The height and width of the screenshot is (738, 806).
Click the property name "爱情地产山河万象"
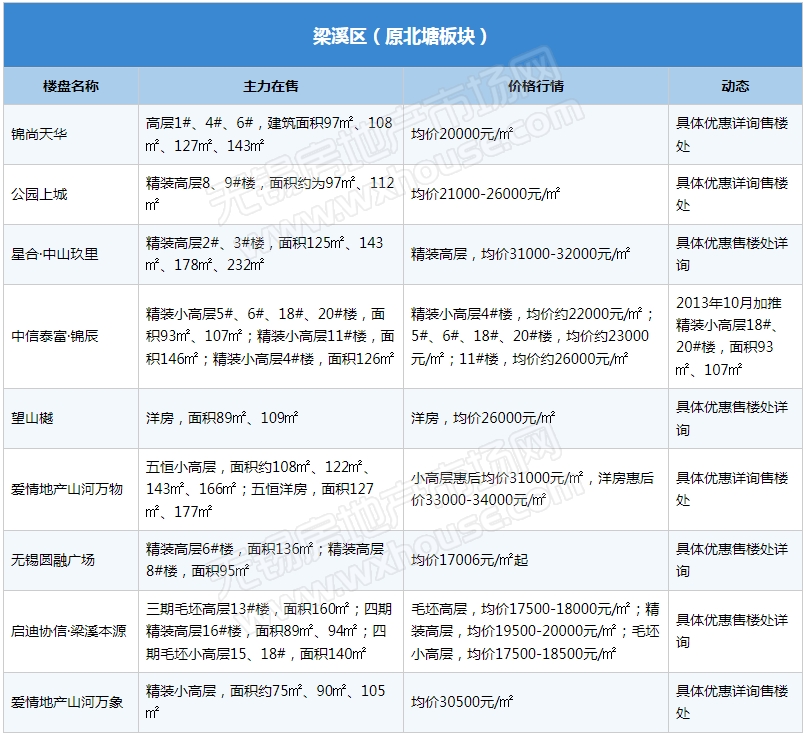coord(67,702)
